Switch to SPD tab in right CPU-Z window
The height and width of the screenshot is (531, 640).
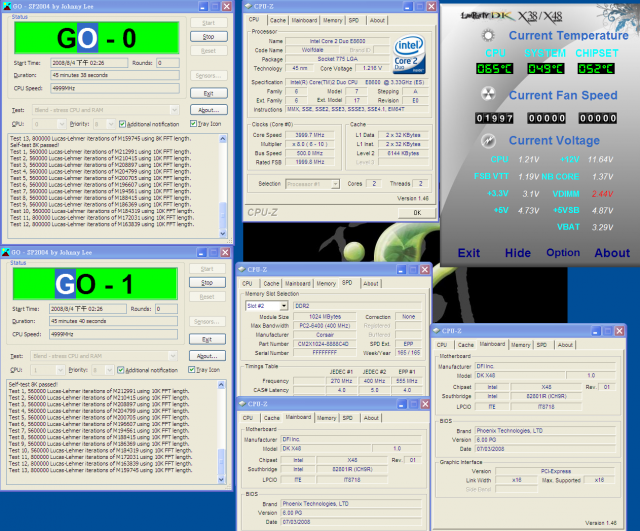coord(542,345)
